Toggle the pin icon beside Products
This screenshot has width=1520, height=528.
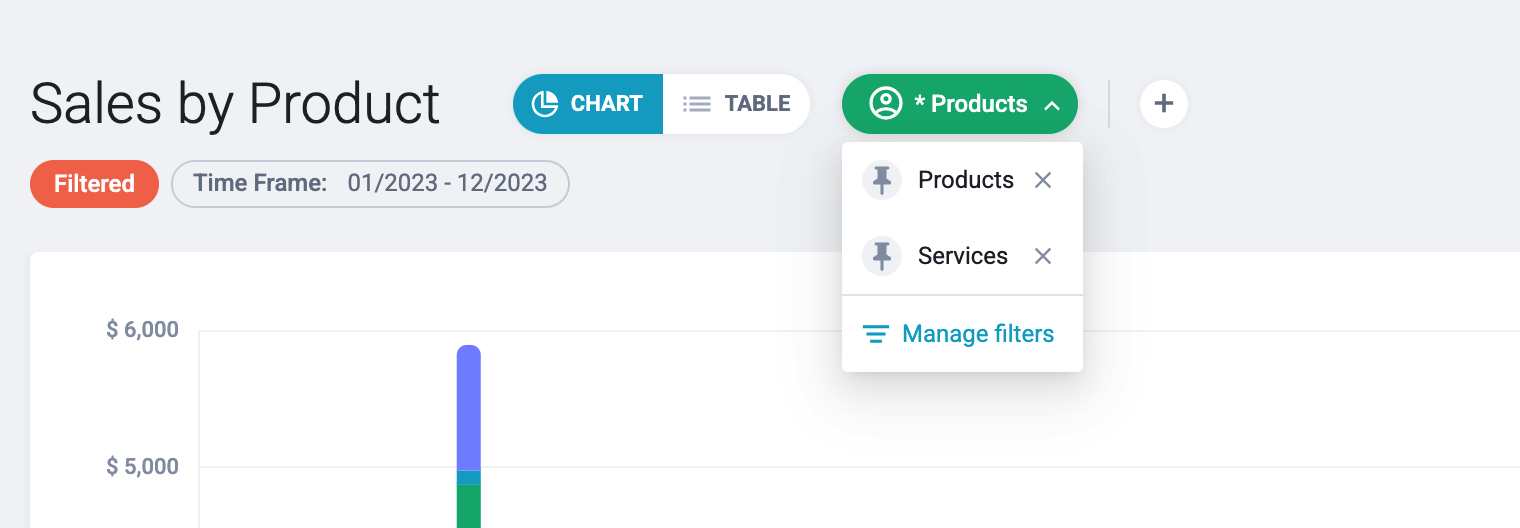point(882,180)
